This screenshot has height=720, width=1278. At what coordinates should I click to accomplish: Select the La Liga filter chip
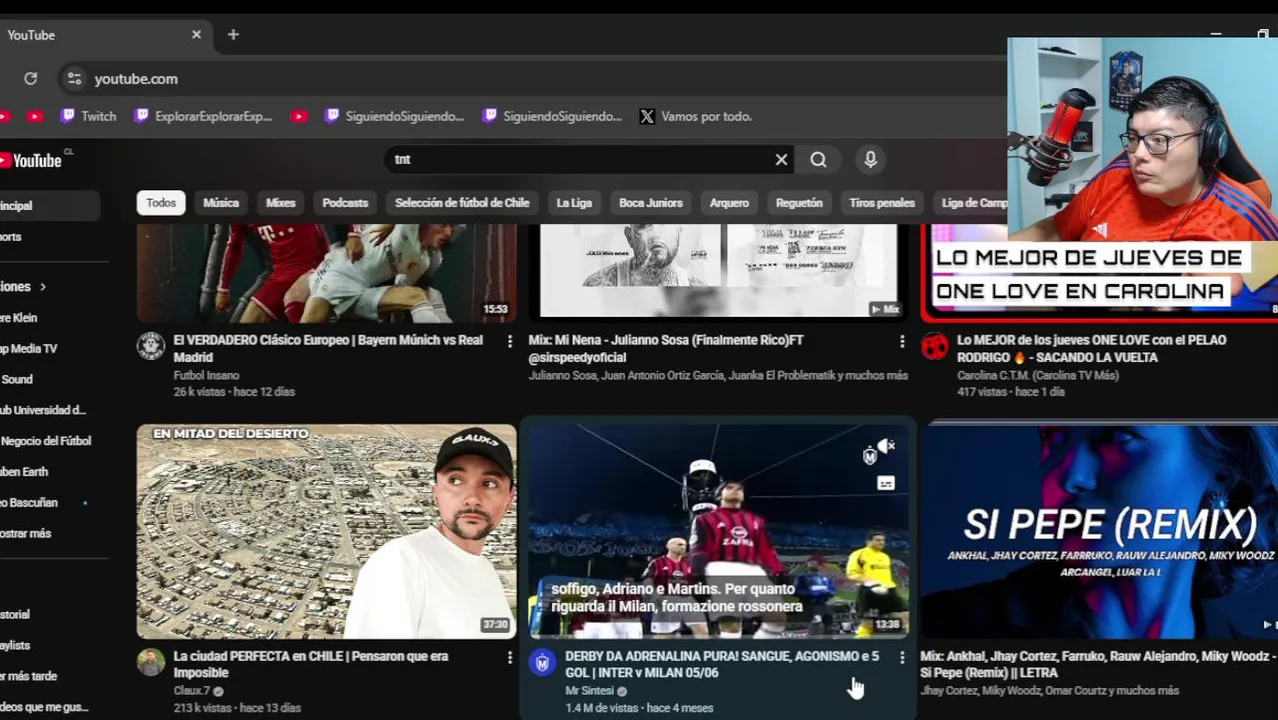574,202
